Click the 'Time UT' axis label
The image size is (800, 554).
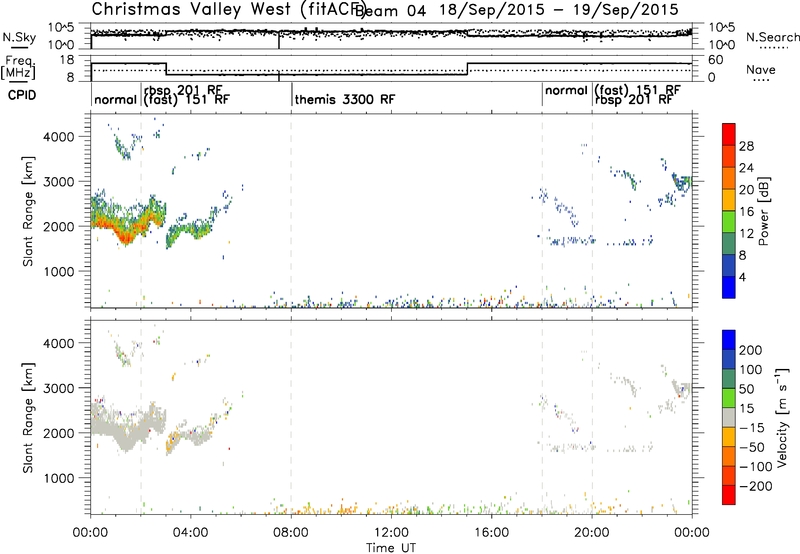point(391,548)
